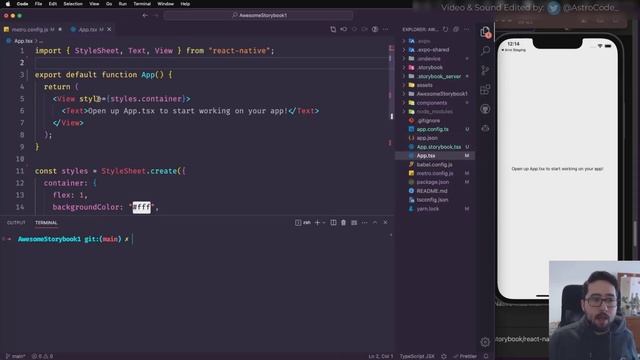Expand the .expo-shared folder
Viewport: 640px width, 360px height.
tap(435, 50)
